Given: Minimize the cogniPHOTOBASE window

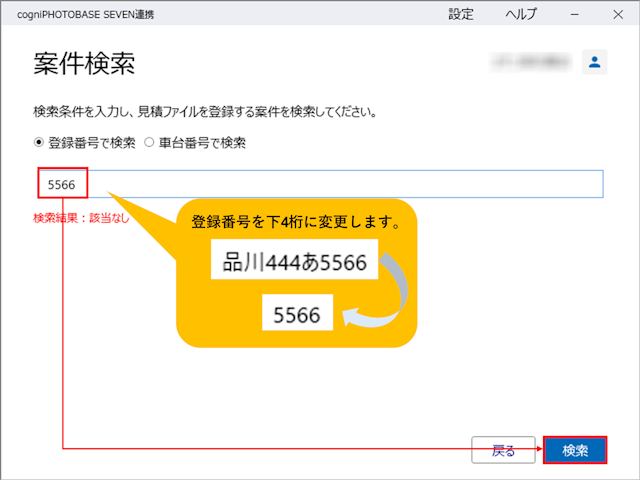Looking at the screenshot, I should coord(575,15).
